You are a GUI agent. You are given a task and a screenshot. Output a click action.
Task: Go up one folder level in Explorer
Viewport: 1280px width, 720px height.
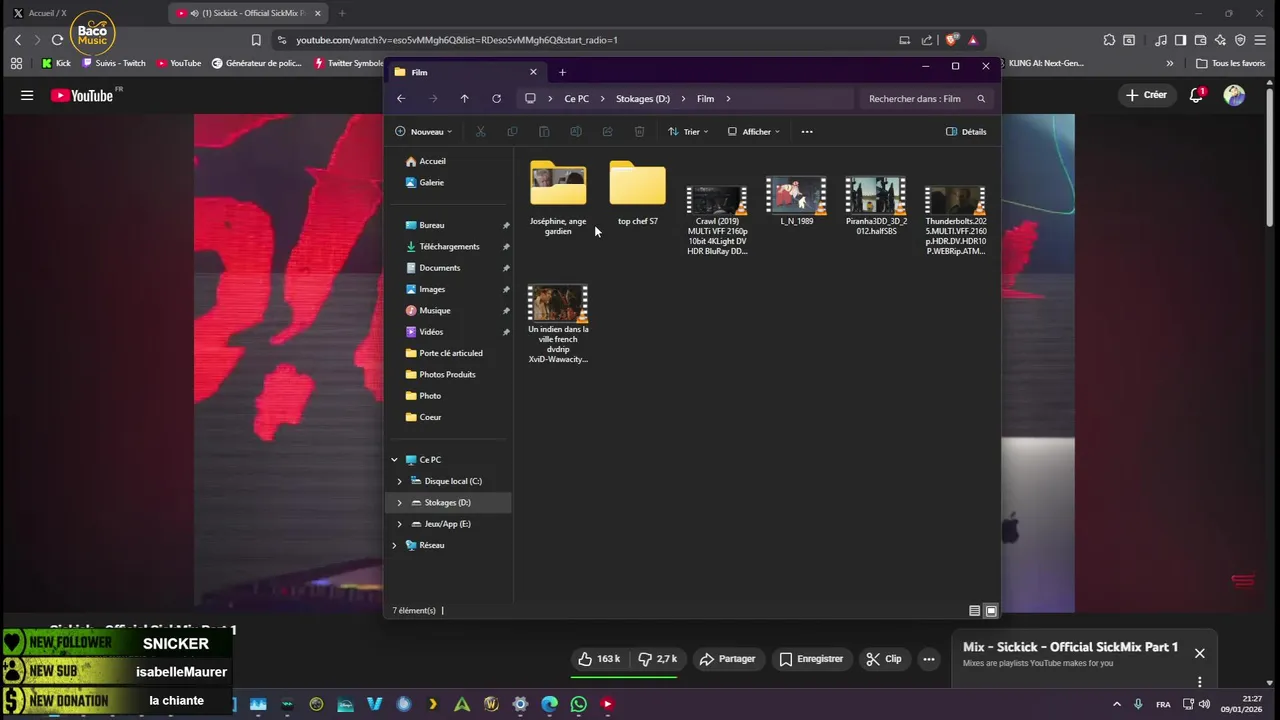[464, 99]
